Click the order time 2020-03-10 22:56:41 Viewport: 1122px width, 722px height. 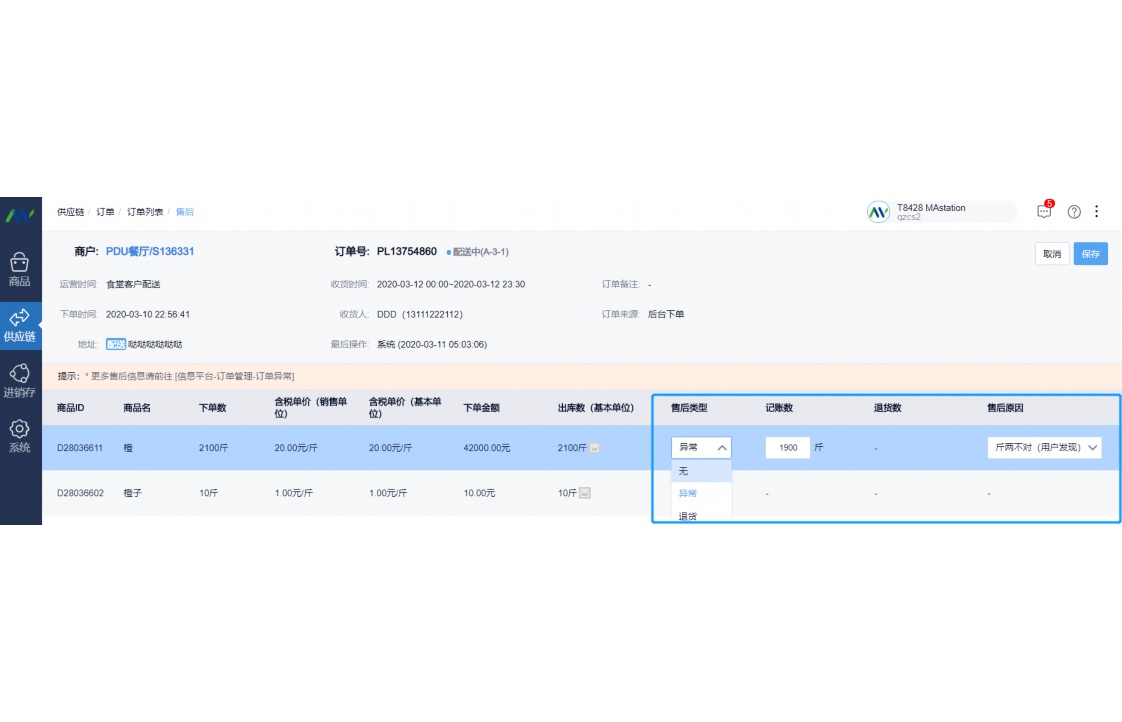(x=148, y=314)
